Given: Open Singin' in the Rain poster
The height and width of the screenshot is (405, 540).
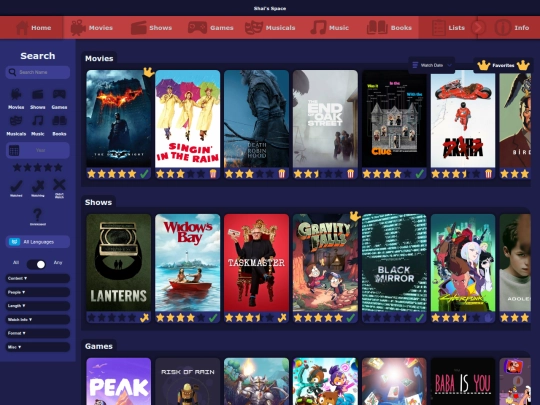Looking at the screenshot, I should (188, 119).
